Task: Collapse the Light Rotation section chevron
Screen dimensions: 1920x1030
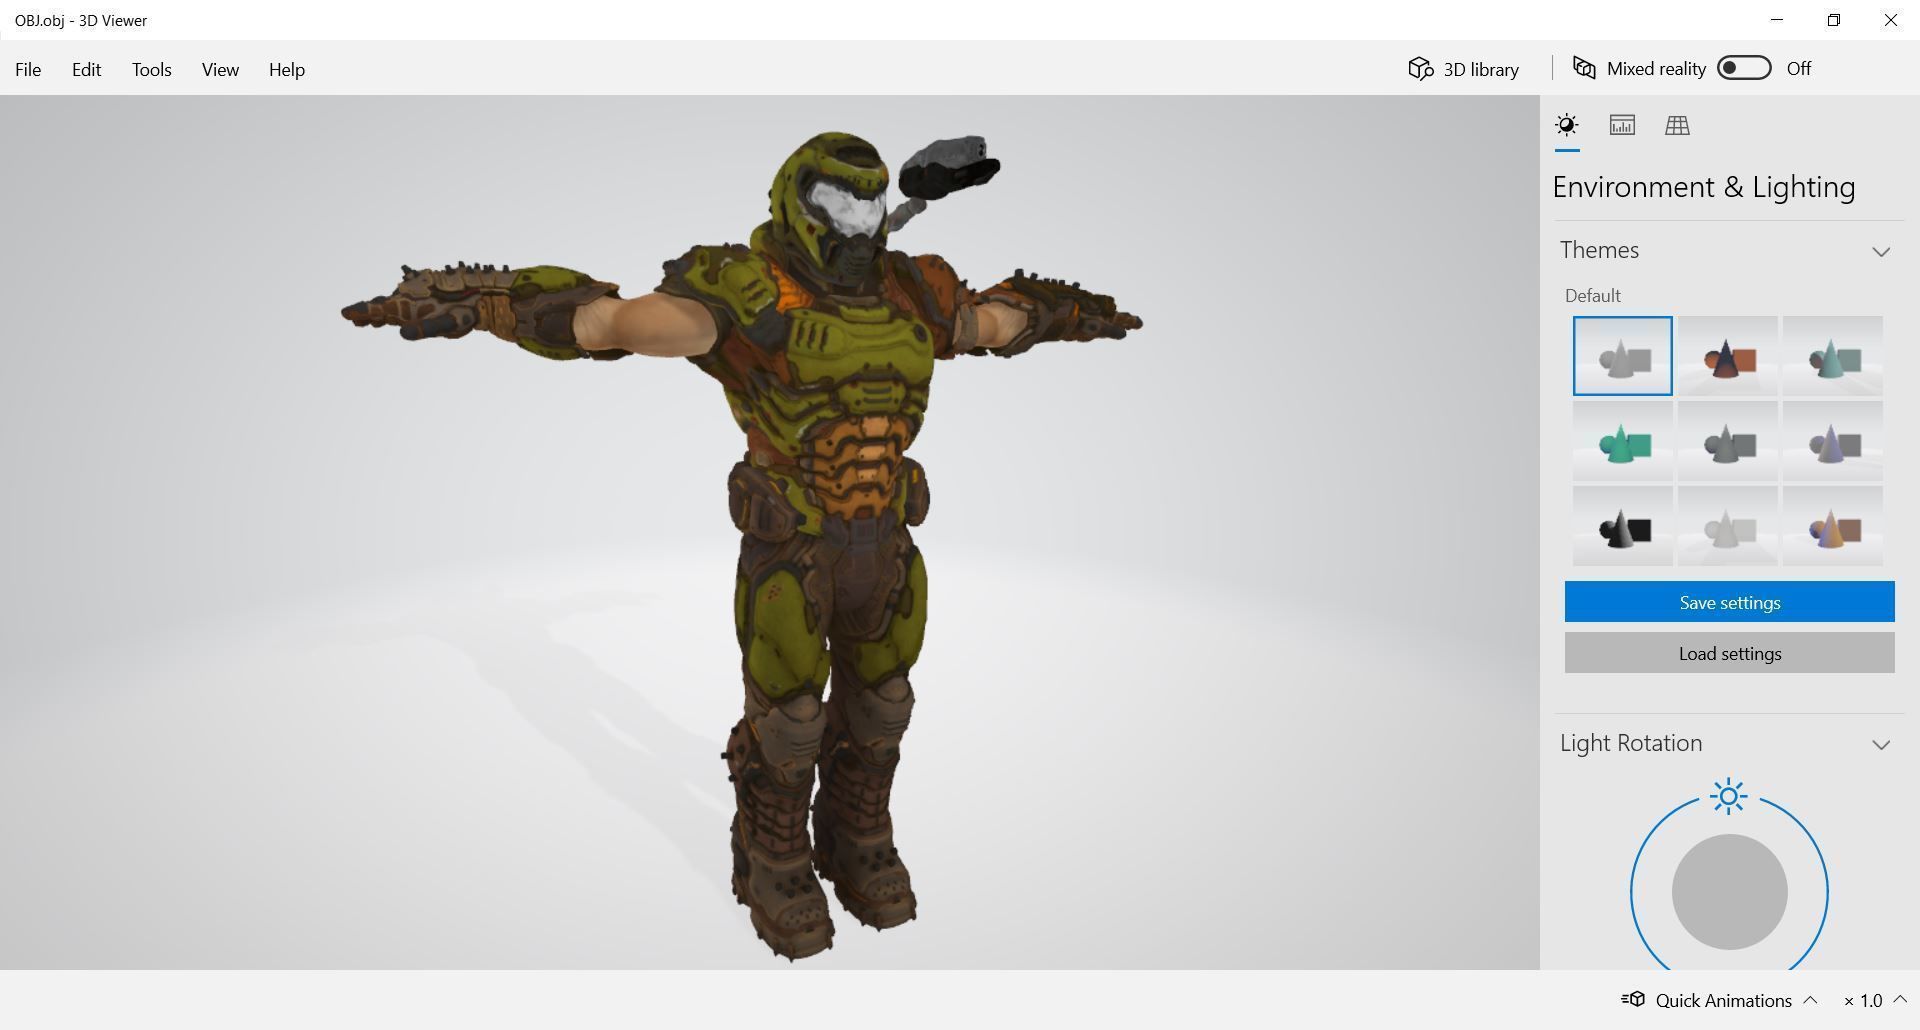Action: point(1881,744)
